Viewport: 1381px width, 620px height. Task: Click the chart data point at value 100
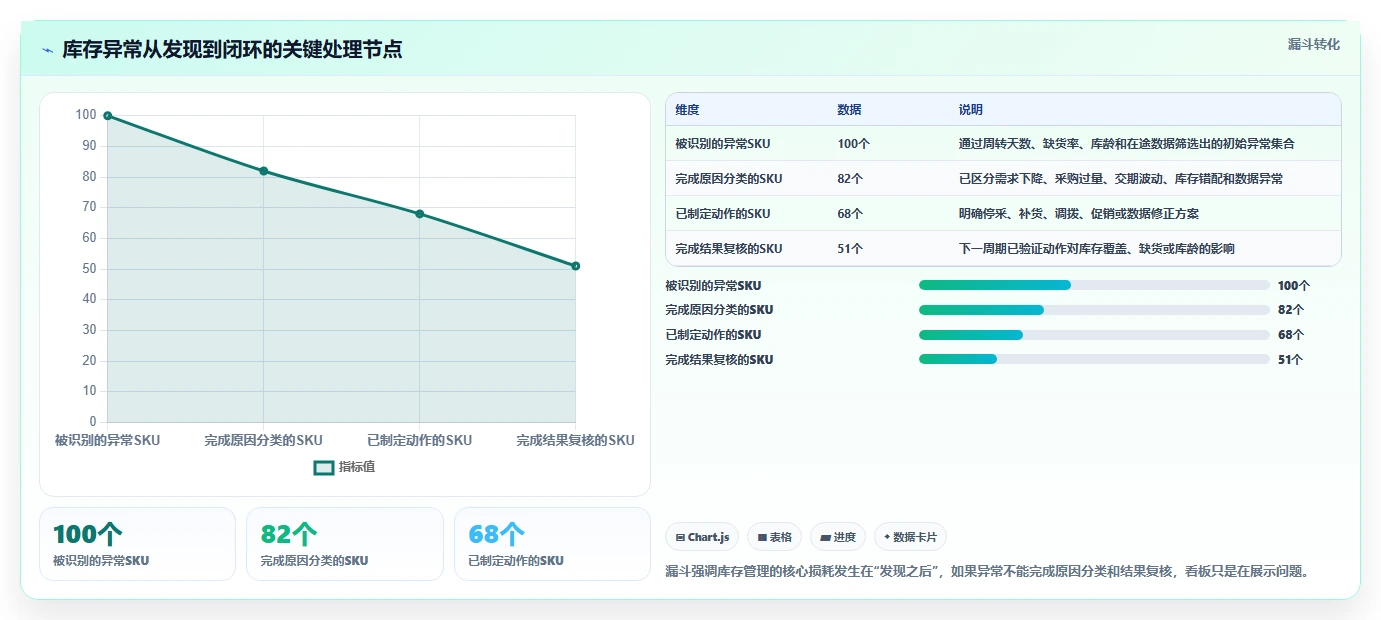107,116
